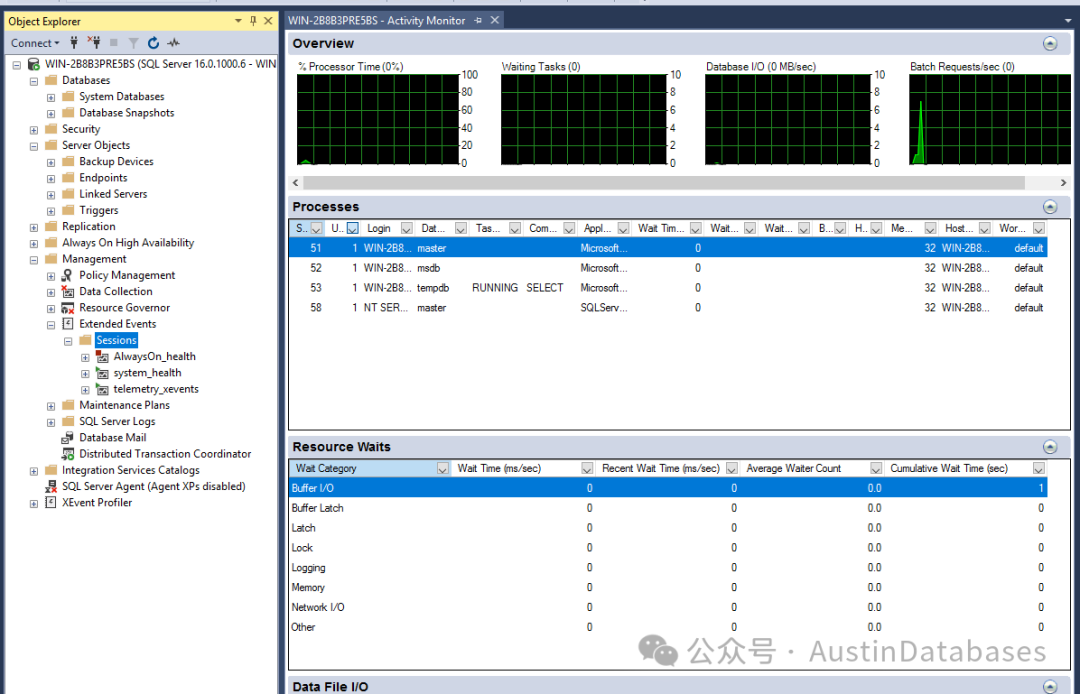
Task: Click the % Processor Time graph
Action: [377, 120]
